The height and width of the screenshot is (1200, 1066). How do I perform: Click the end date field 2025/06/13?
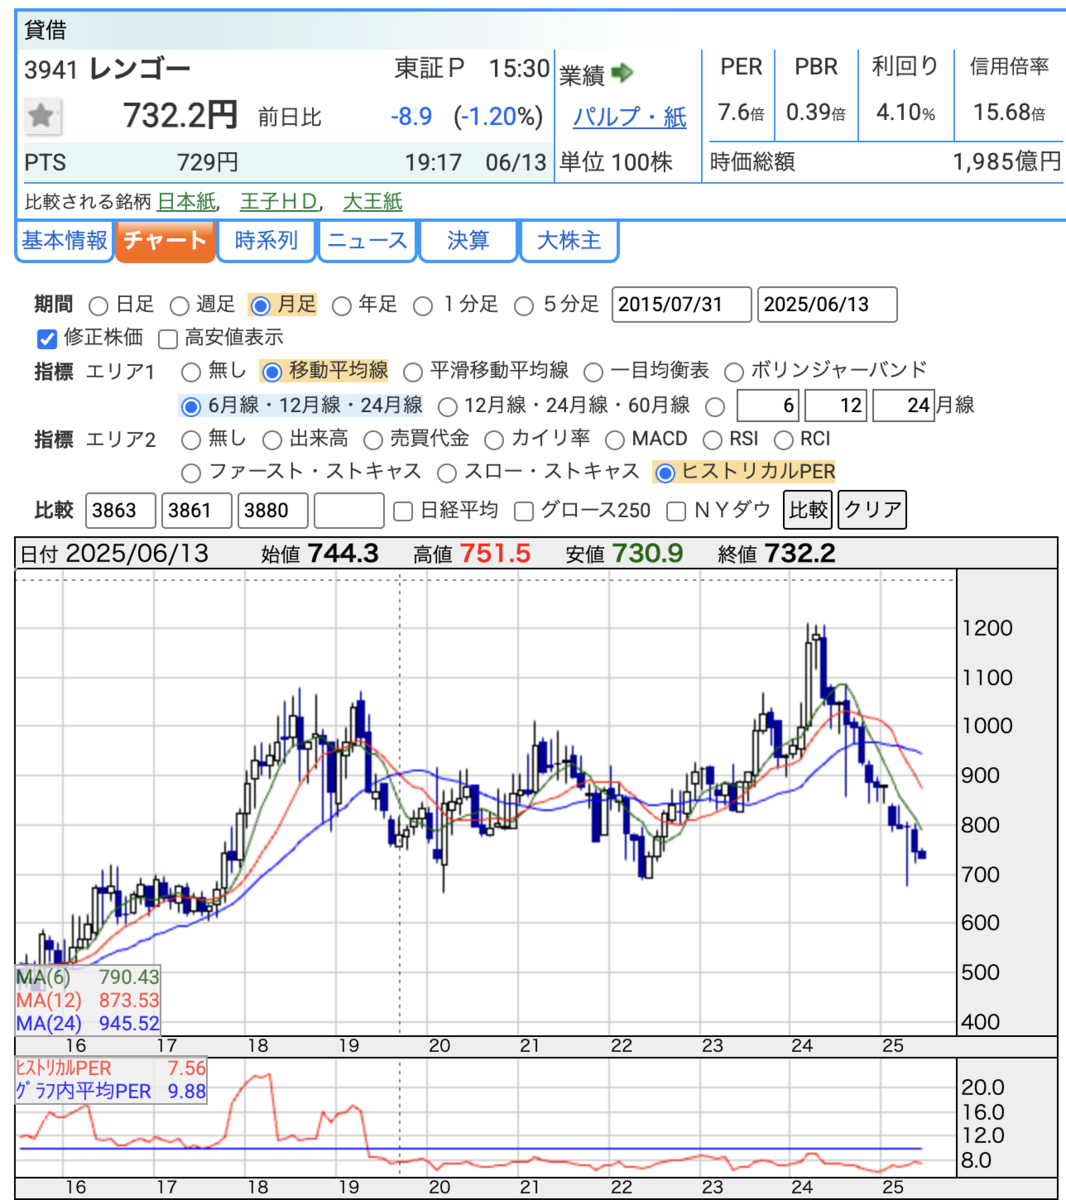coord(827,304)
